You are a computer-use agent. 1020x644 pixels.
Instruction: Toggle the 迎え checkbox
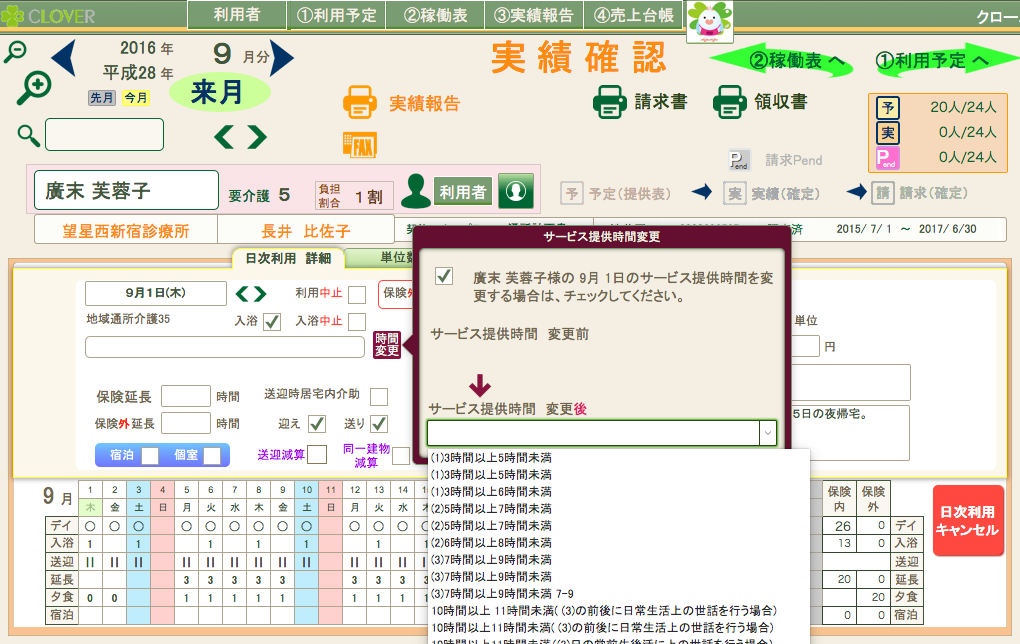317,424
